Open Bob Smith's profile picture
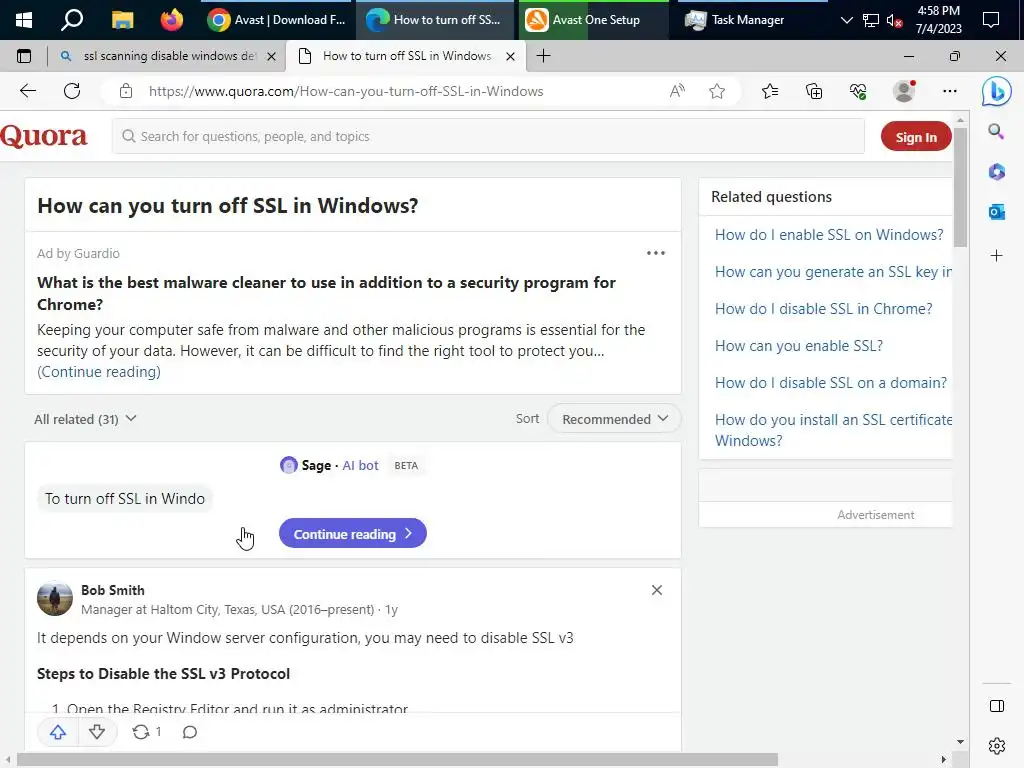 point(55,598)
